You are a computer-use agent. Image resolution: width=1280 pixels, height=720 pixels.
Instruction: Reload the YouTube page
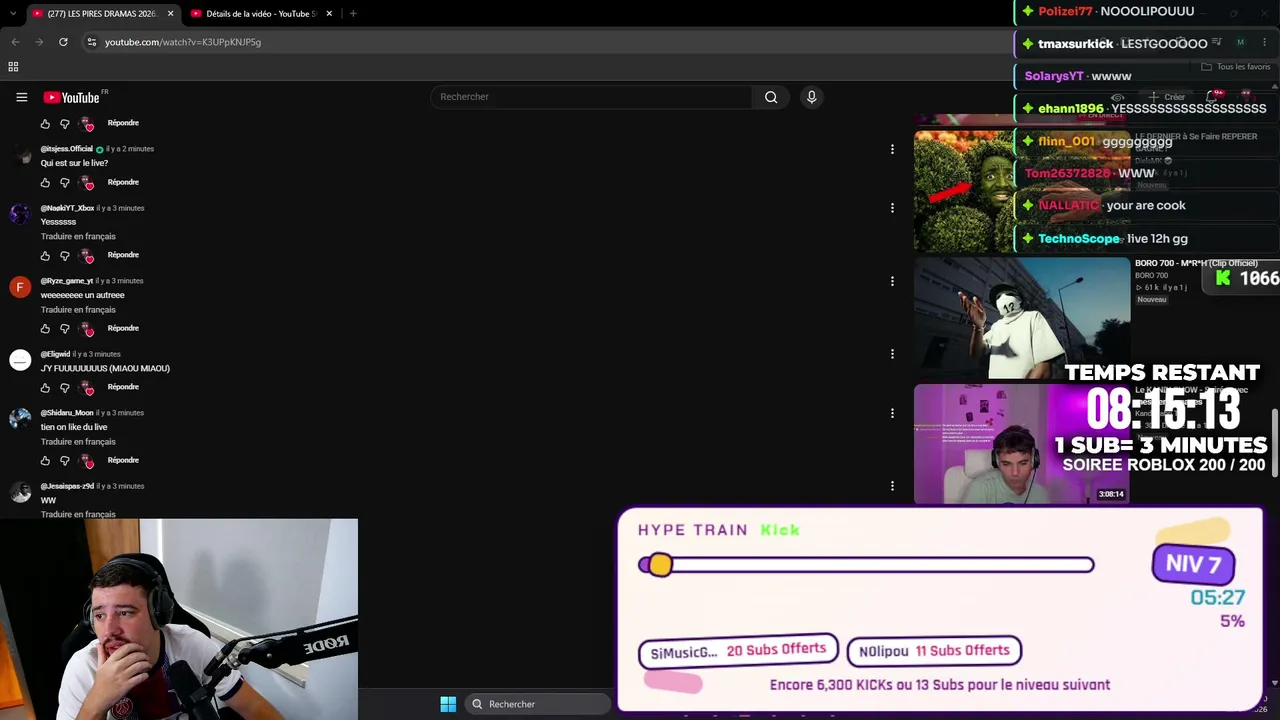click(63, 42)
